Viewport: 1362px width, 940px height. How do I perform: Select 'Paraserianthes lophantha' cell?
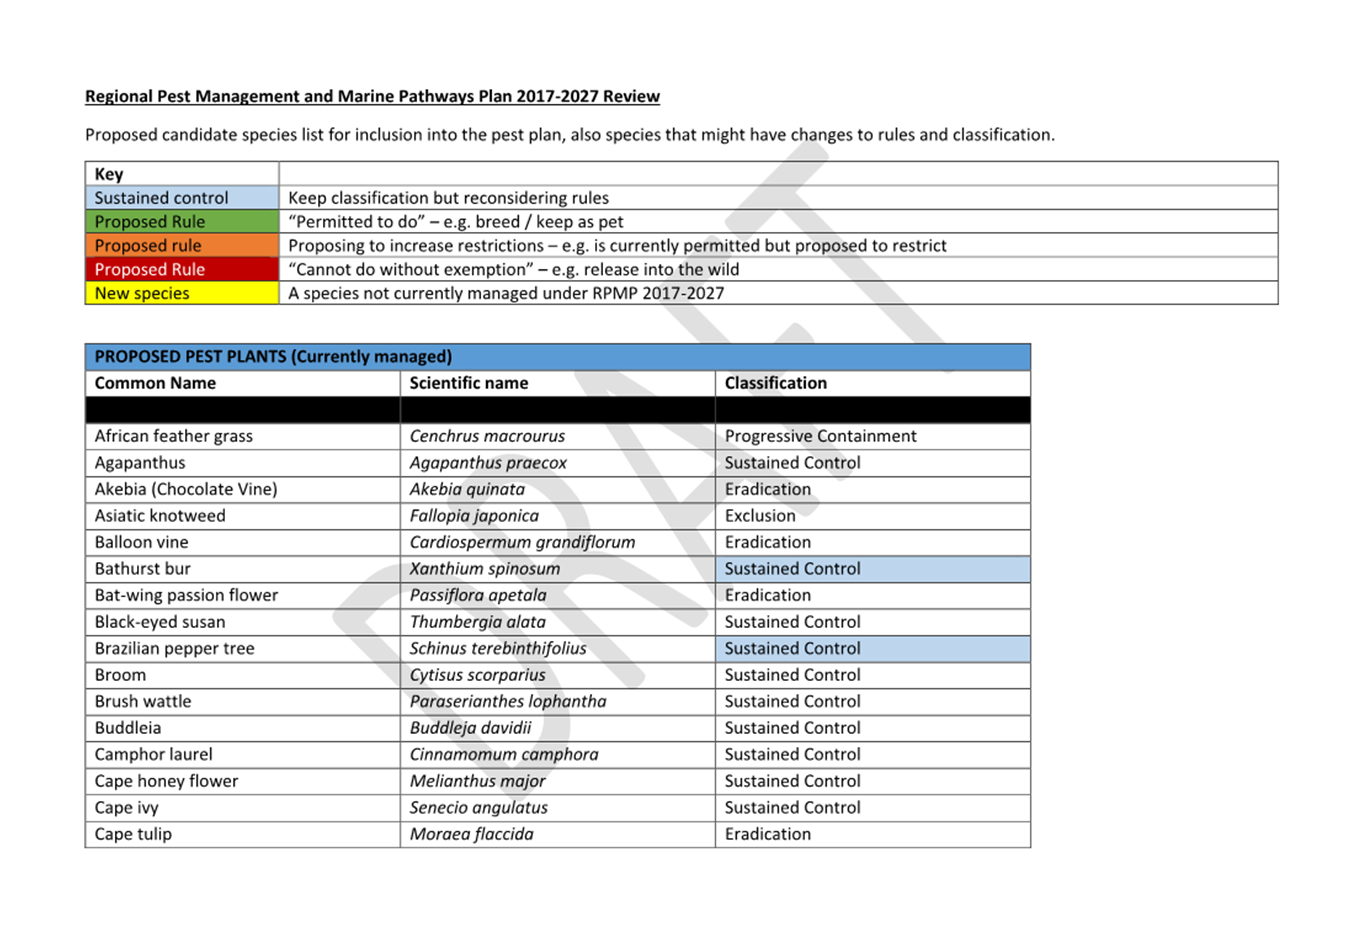[x=558, y=701]
